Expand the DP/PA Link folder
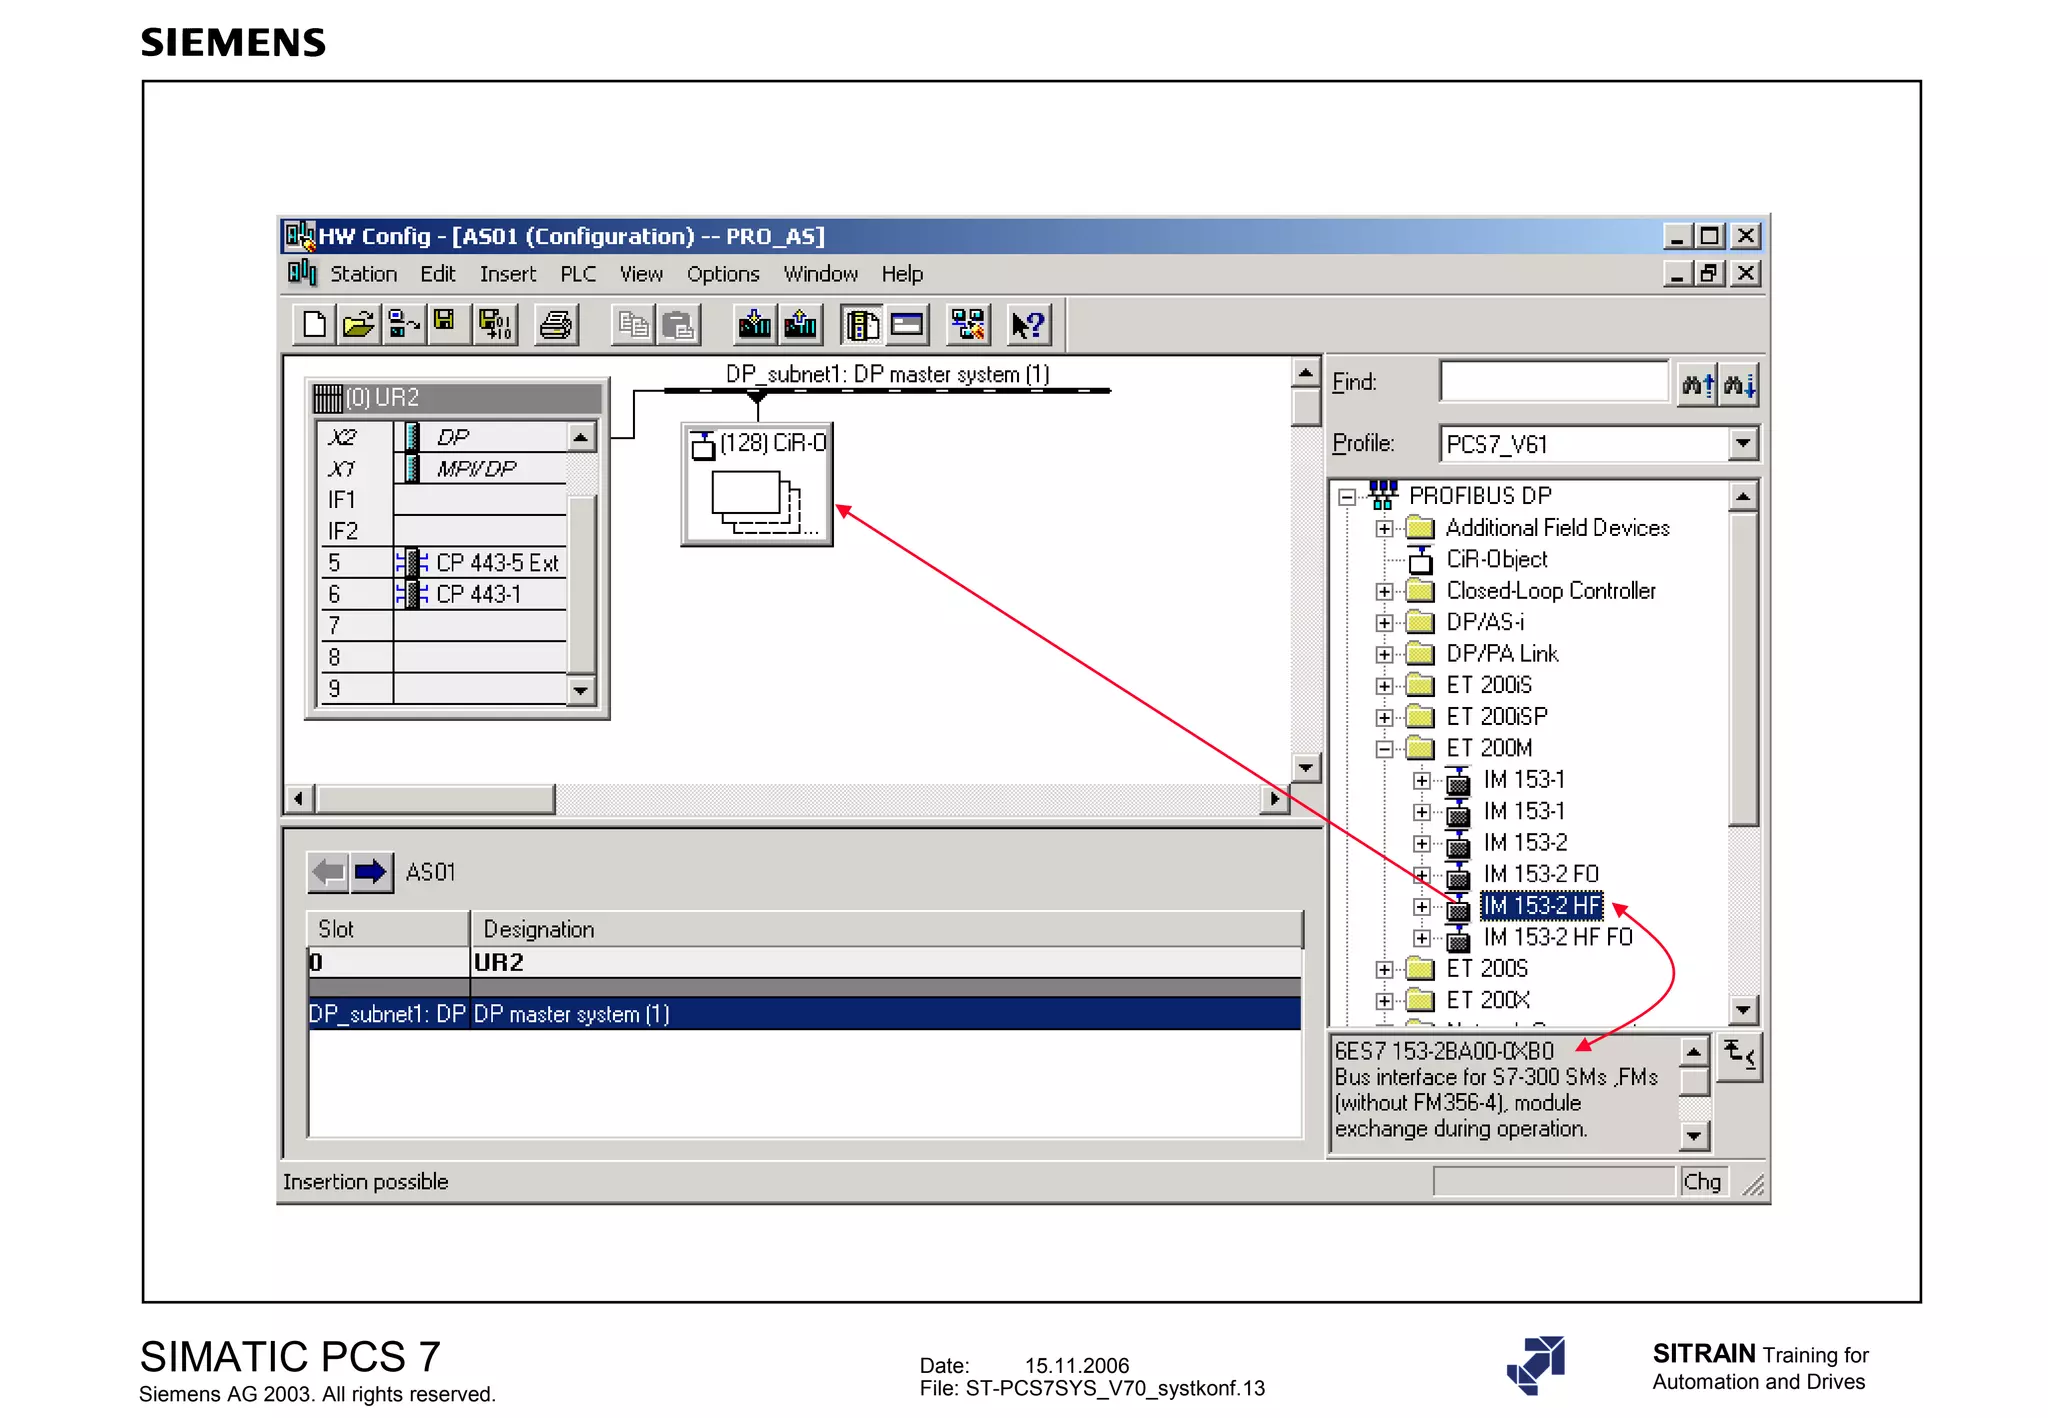The width and height of the screenshot is (2048, 1418). point(1385,654)
